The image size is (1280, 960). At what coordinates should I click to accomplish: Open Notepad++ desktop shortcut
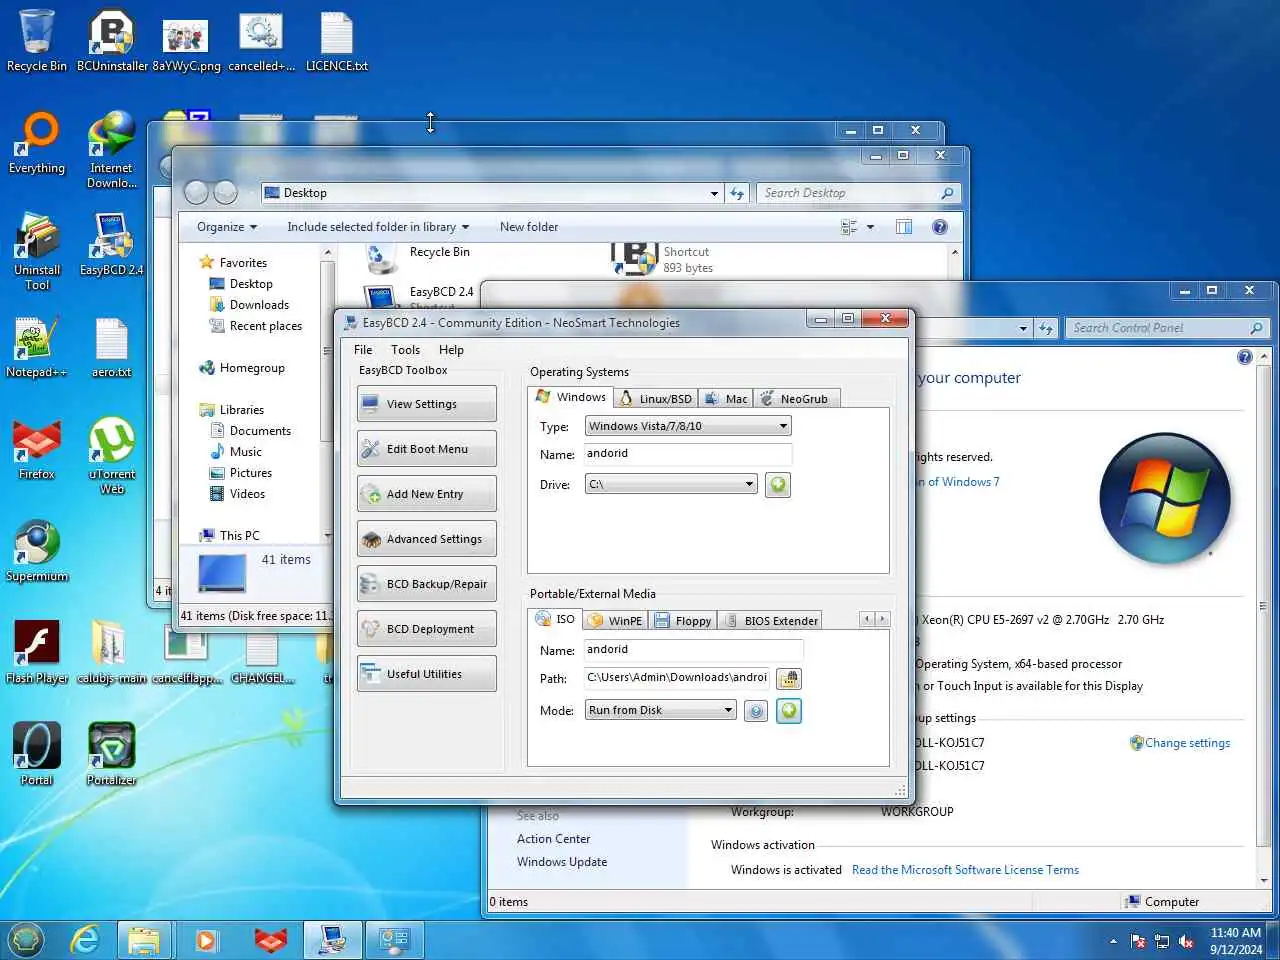coord(37,348)
